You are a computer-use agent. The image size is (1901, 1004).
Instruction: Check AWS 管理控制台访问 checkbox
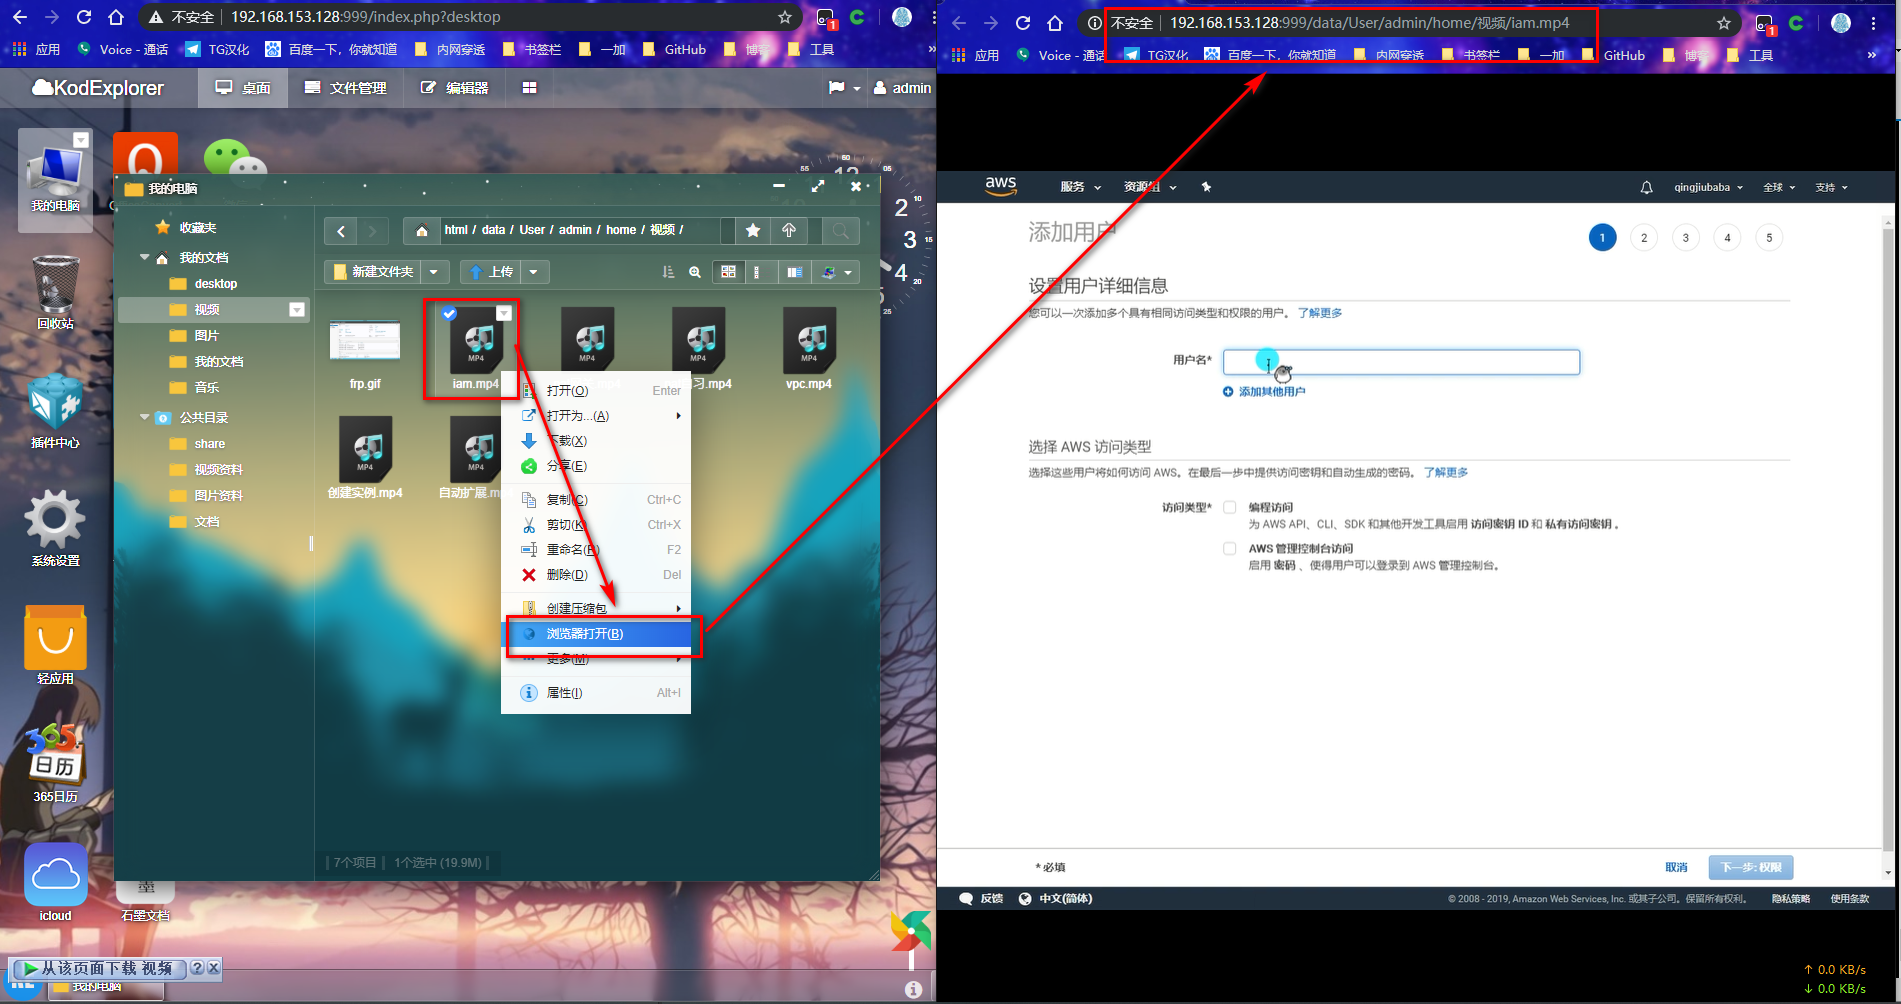(1229, 548)
